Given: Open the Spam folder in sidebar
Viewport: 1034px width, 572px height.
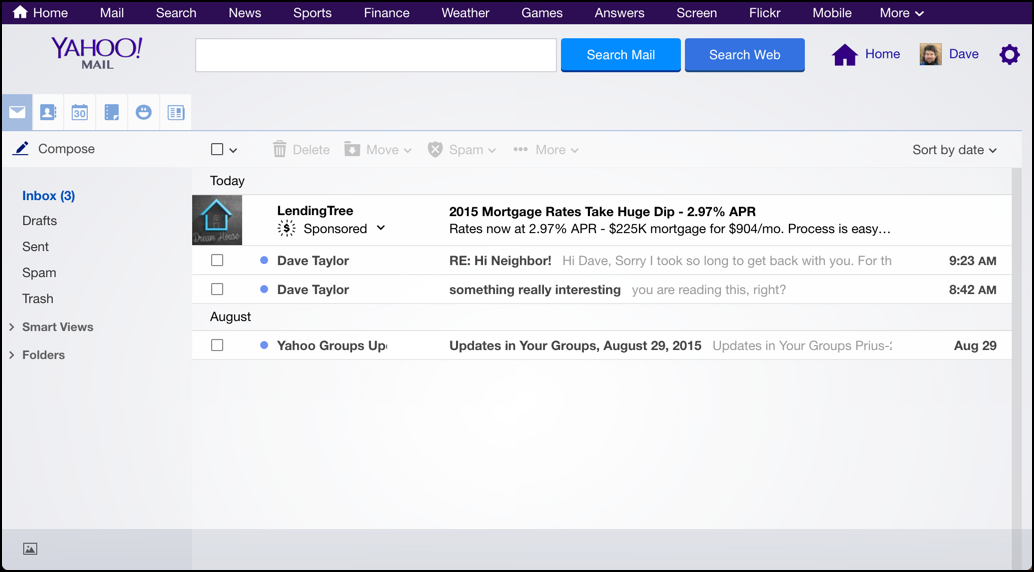Looking at the screenshot, I should 39,272.
